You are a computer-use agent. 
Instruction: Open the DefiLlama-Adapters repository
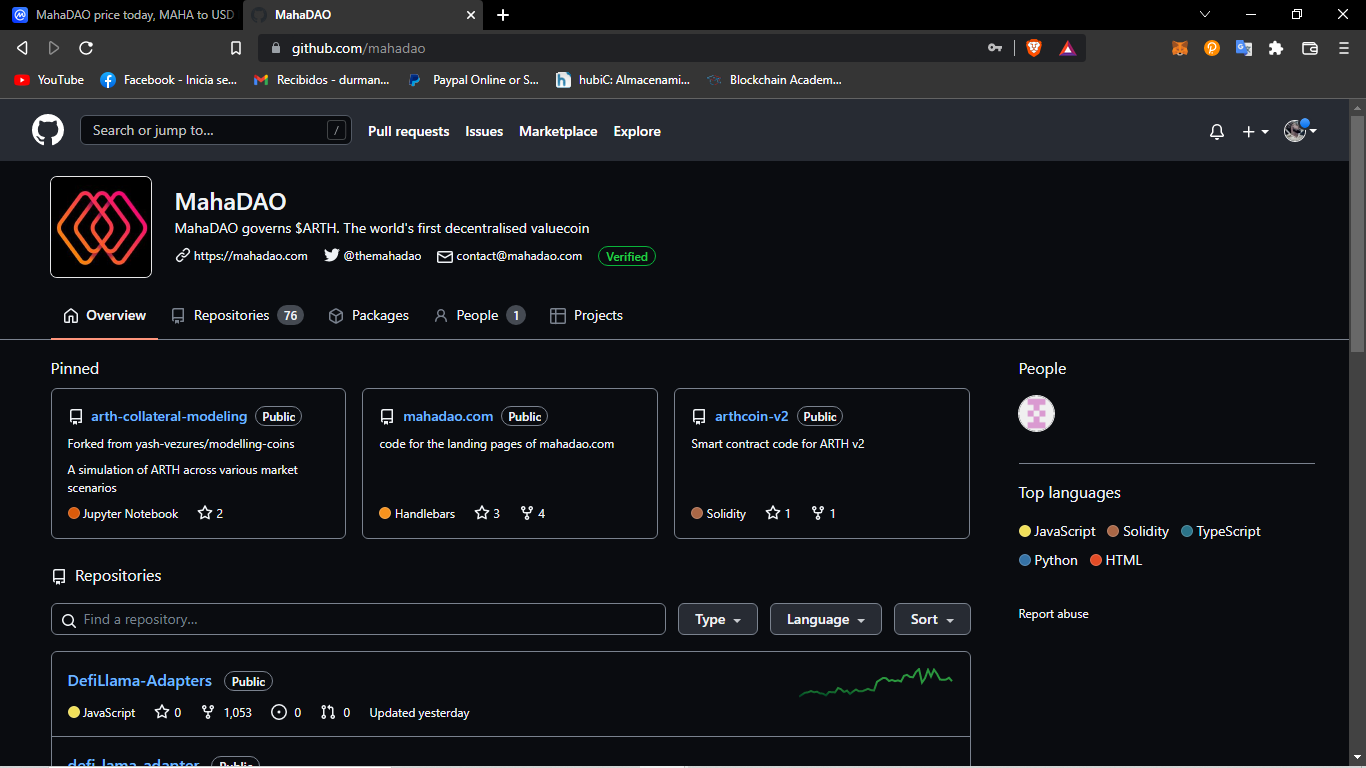click(x=140, y=680)
